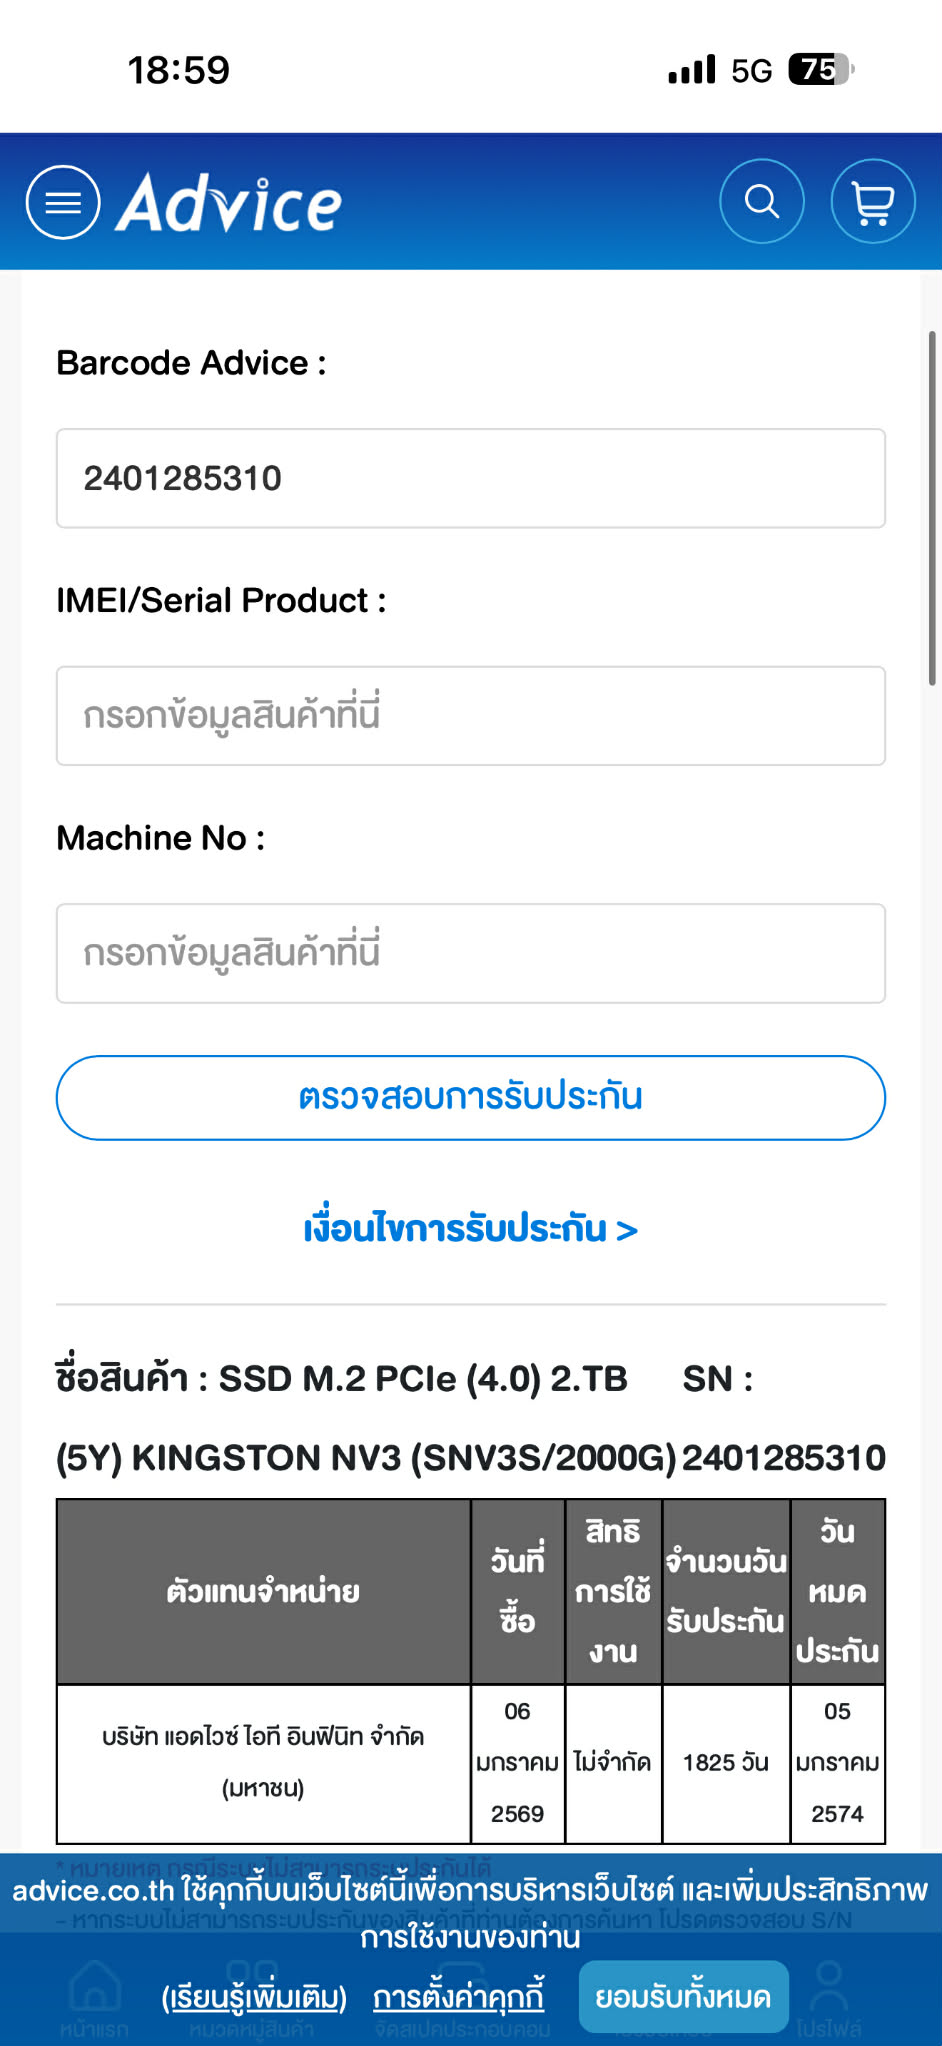Image resolution: width=942 pixels, height=2046 pixels.
Task: Accept all cookies with ยอมรับทั้งหมด
Action: click(x=683, y=1997)
